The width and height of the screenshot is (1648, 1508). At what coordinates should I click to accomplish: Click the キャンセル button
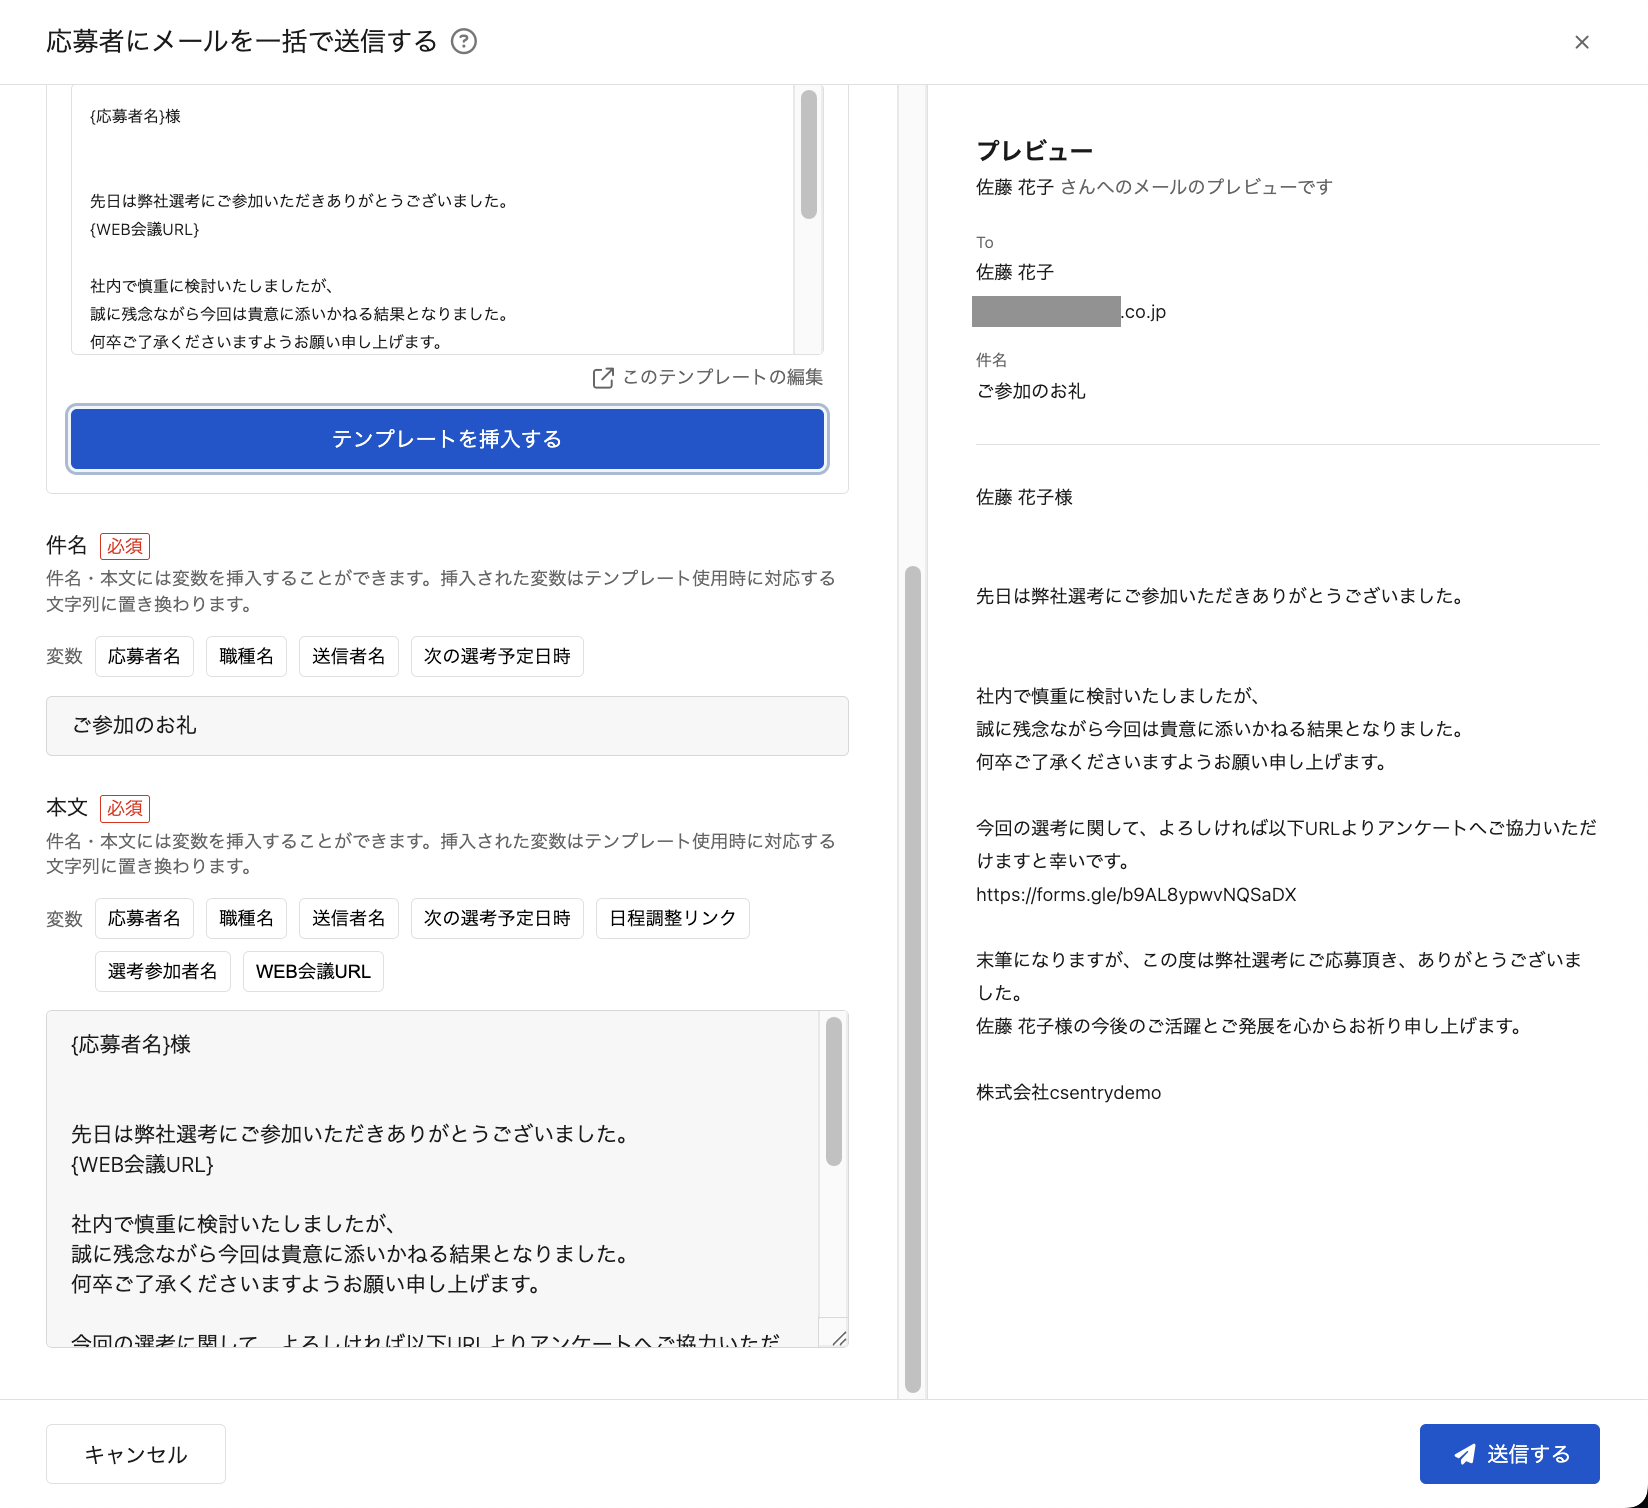tap(136, 1454)
